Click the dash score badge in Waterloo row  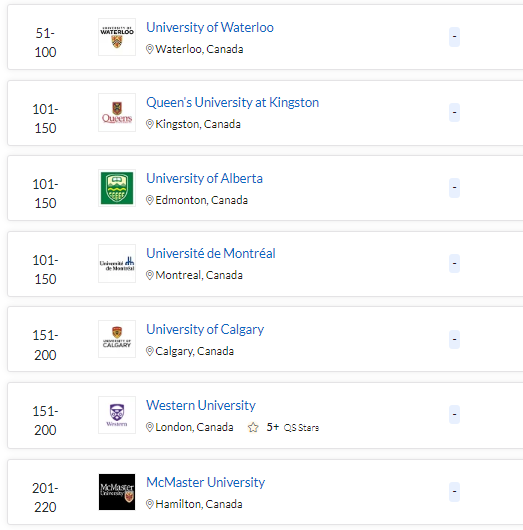[x=454, y=37]
